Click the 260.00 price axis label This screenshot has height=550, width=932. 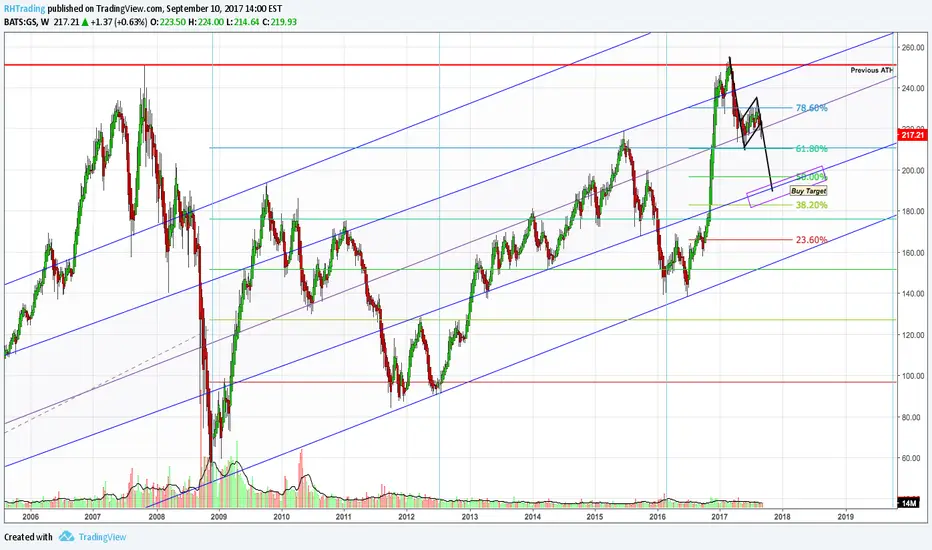[x=912, y=47]
